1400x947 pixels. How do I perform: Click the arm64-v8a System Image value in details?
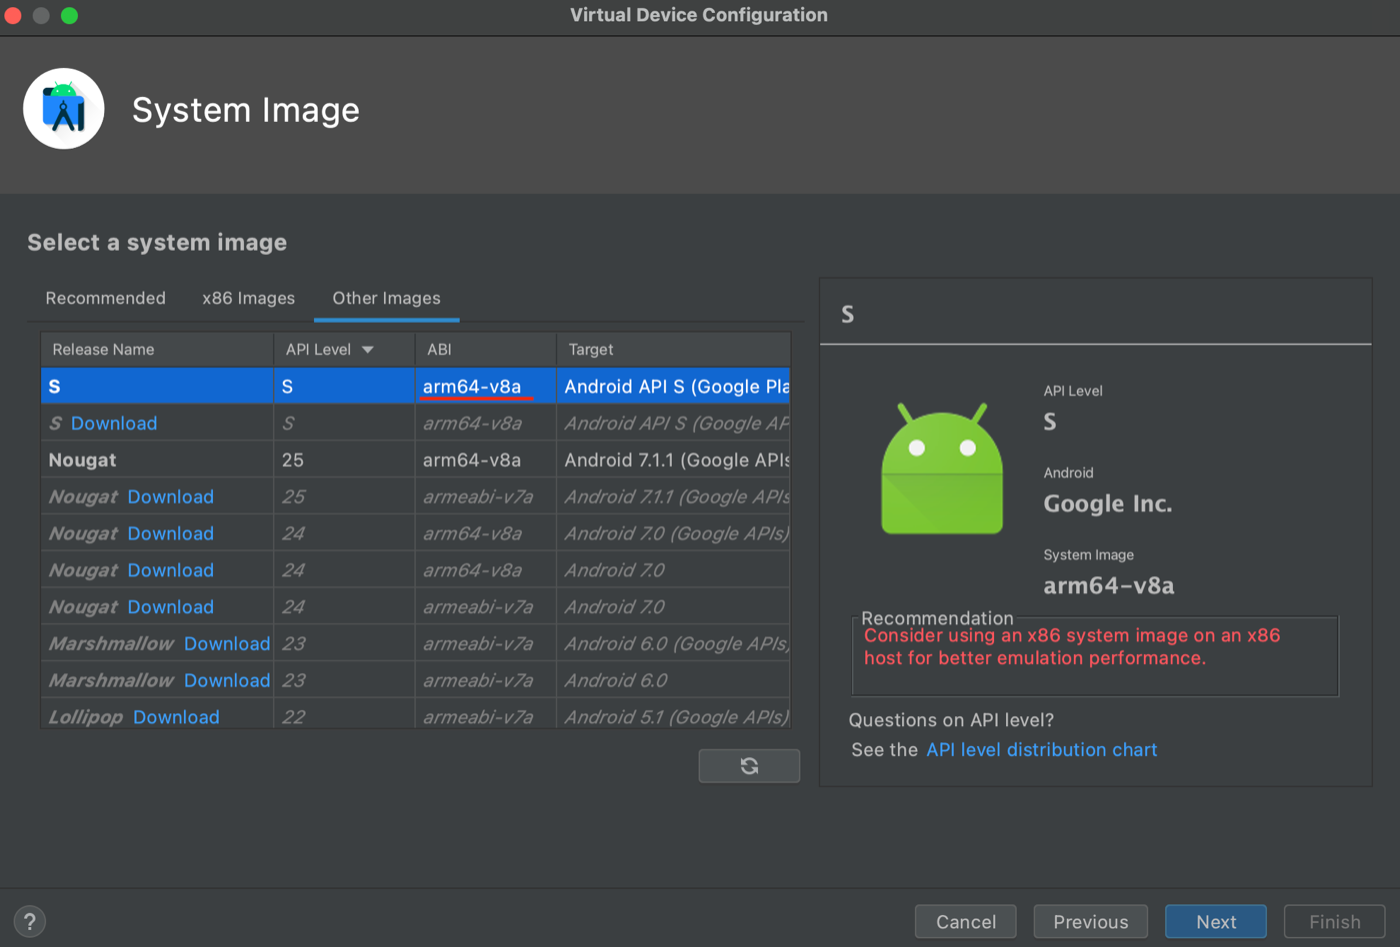pyautogui.click(x=1109, y=586)
